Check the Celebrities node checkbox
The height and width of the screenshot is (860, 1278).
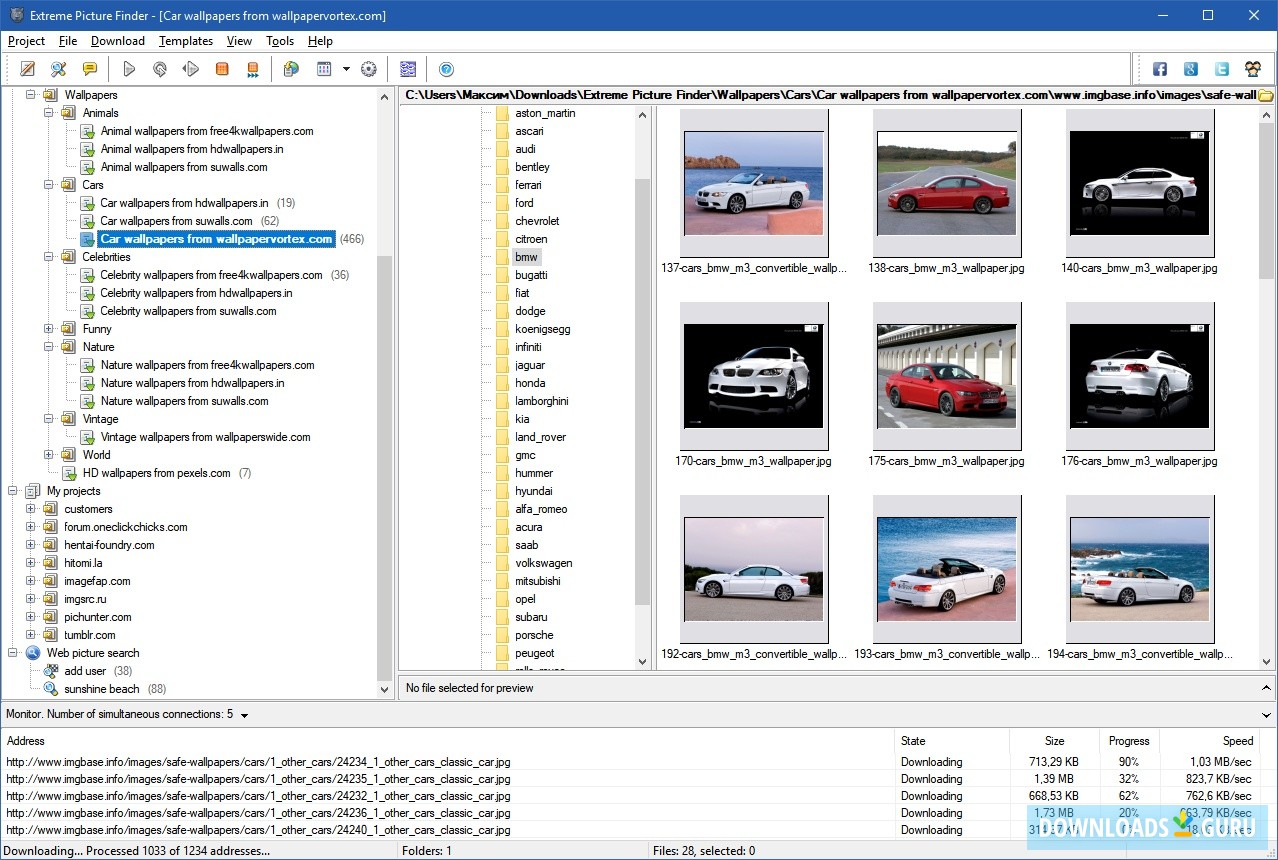(x=67, y=257)
